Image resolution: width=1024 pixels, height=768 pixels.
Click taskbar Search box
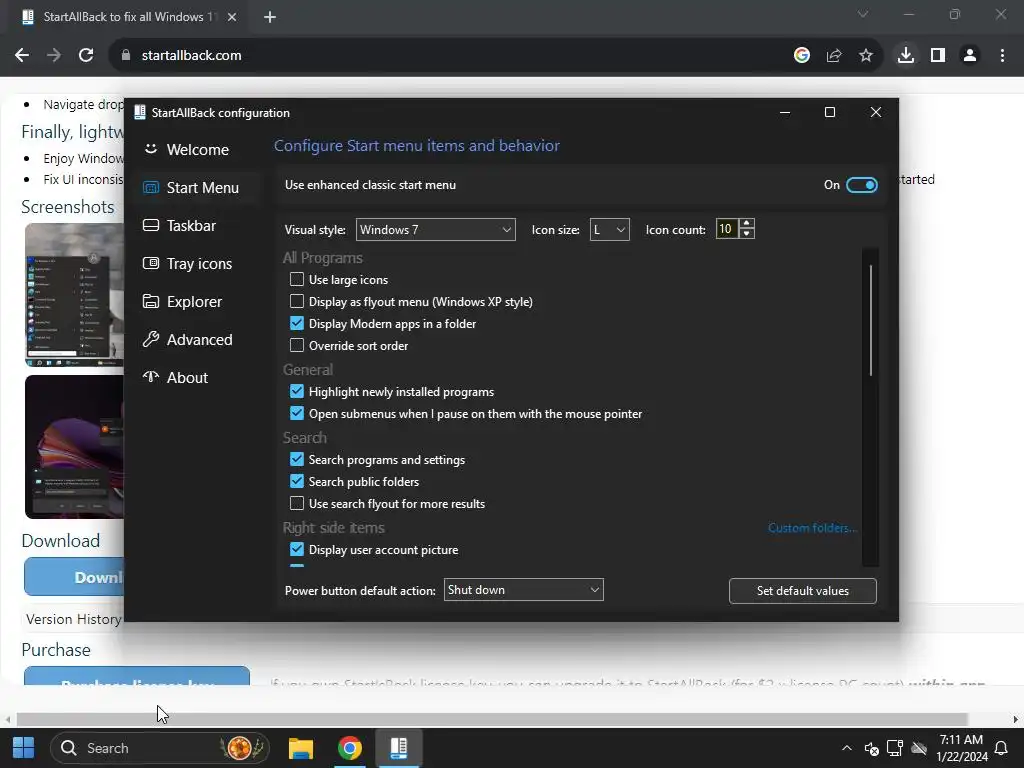[x=160, y=748]
